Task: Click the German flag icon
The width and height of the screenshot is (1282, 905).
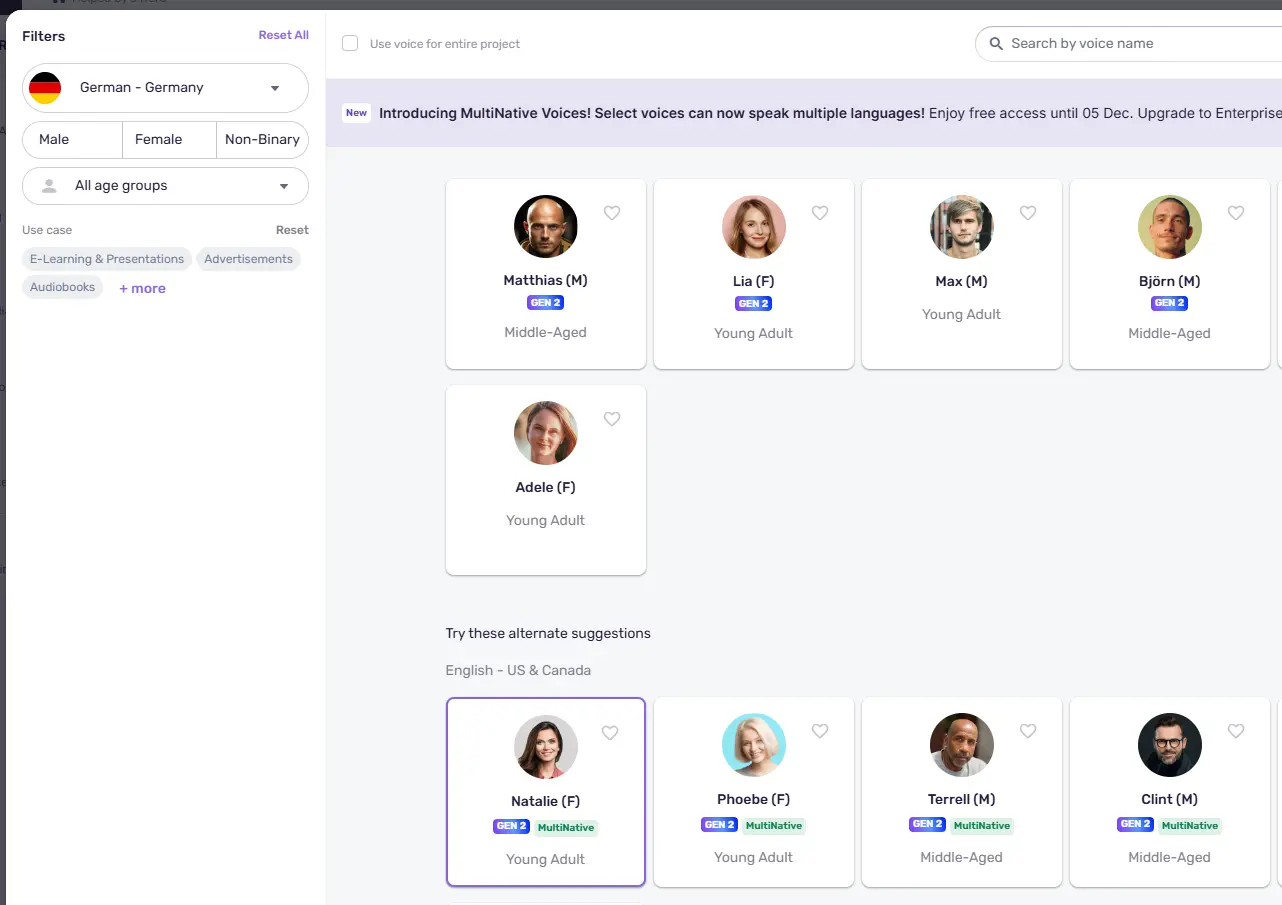Action: [45, 88]
